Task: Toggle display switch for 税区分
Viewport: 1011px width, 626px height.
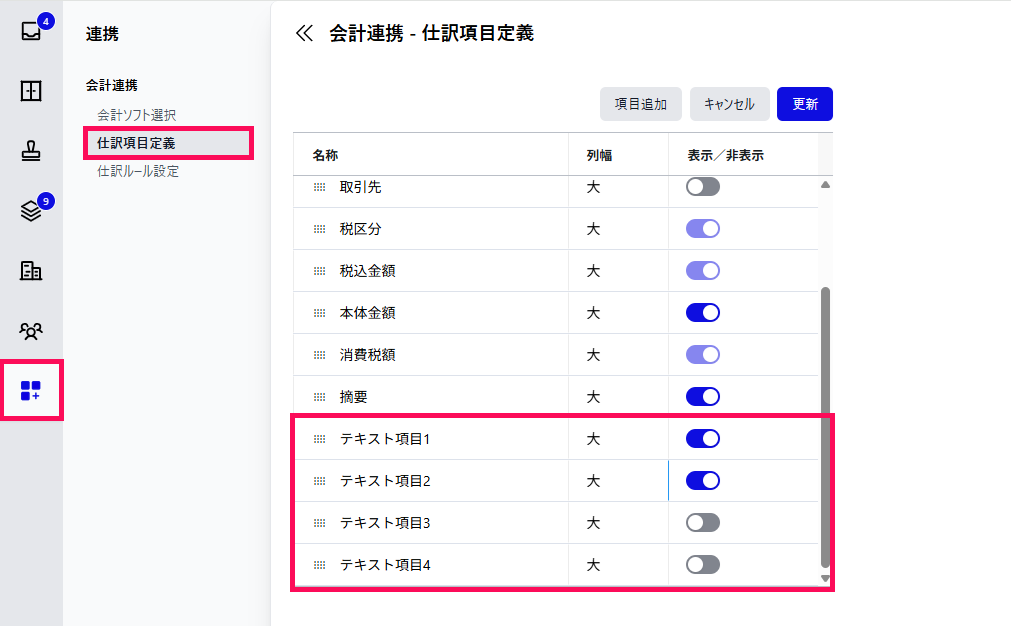Action: 703,229
